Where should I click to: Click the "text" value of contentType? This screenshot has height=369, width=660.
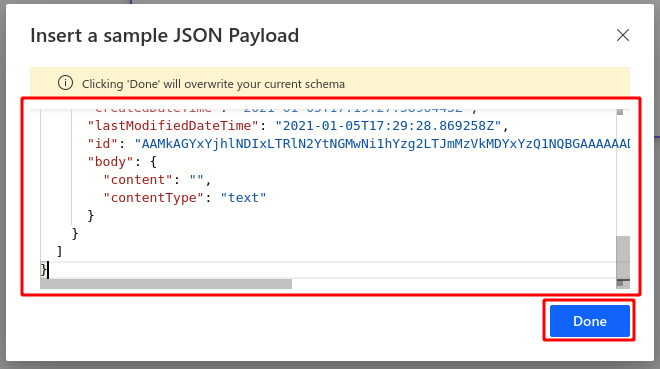[x=243, y=198]
